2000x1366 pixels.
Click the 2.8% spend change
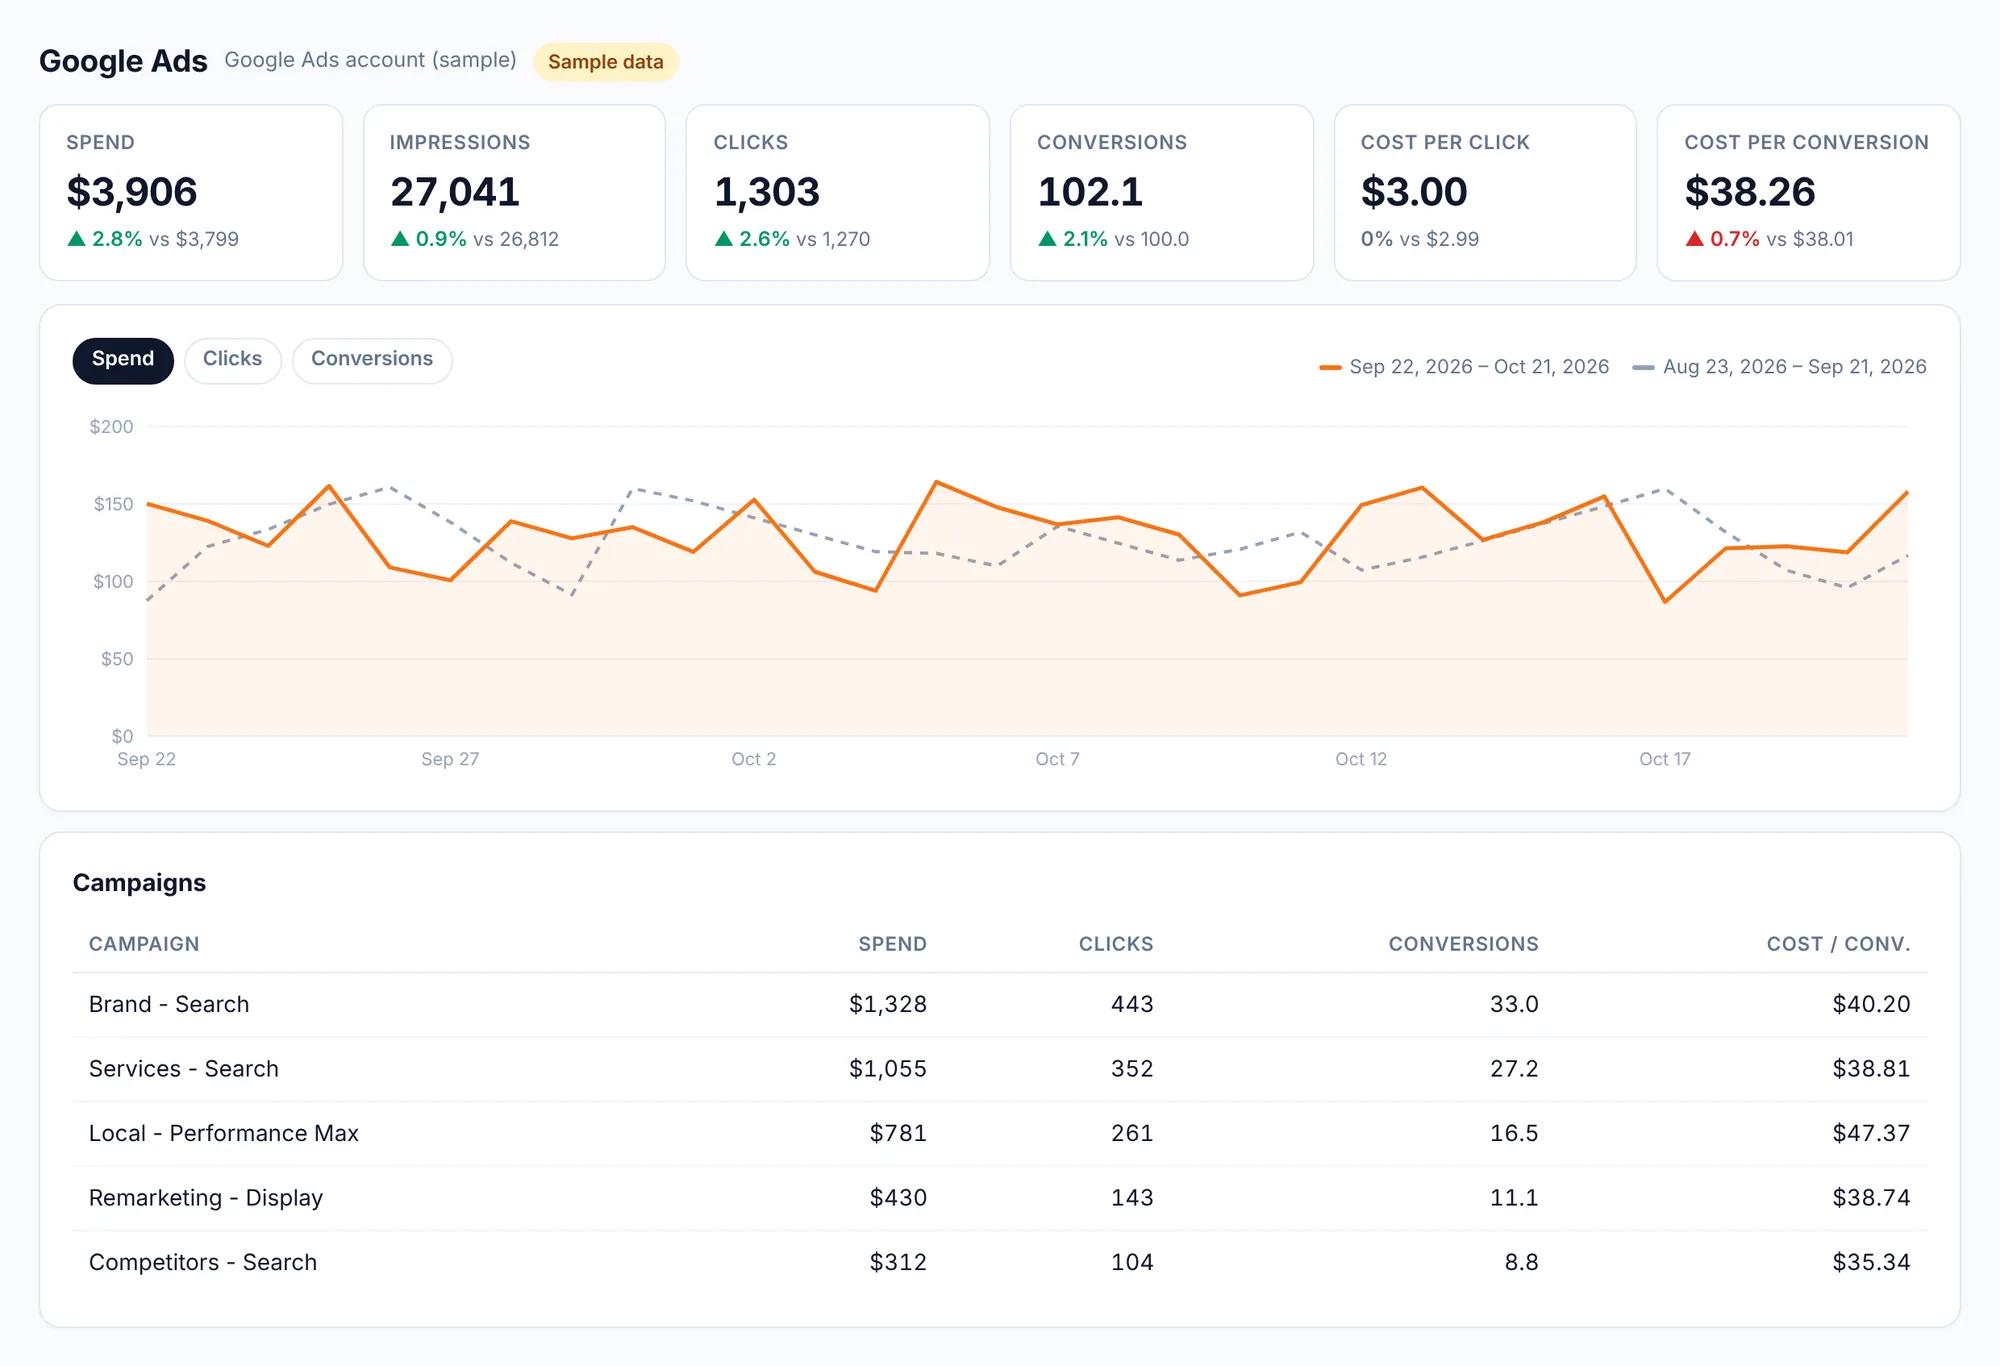117,239
